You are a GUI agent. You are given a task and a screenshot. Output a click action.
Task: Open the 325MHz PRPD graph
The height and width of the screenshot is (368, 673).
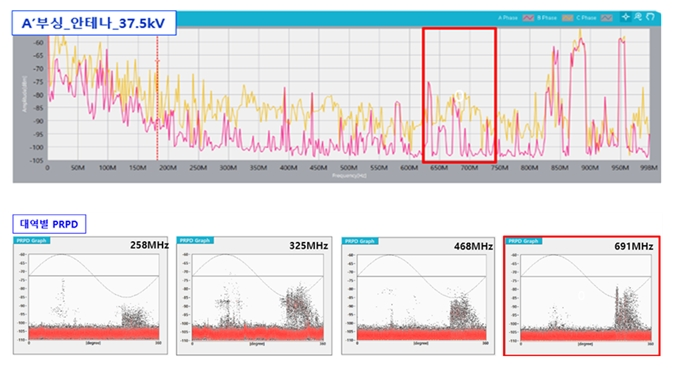pyautogui.click(x=254, y=295)
